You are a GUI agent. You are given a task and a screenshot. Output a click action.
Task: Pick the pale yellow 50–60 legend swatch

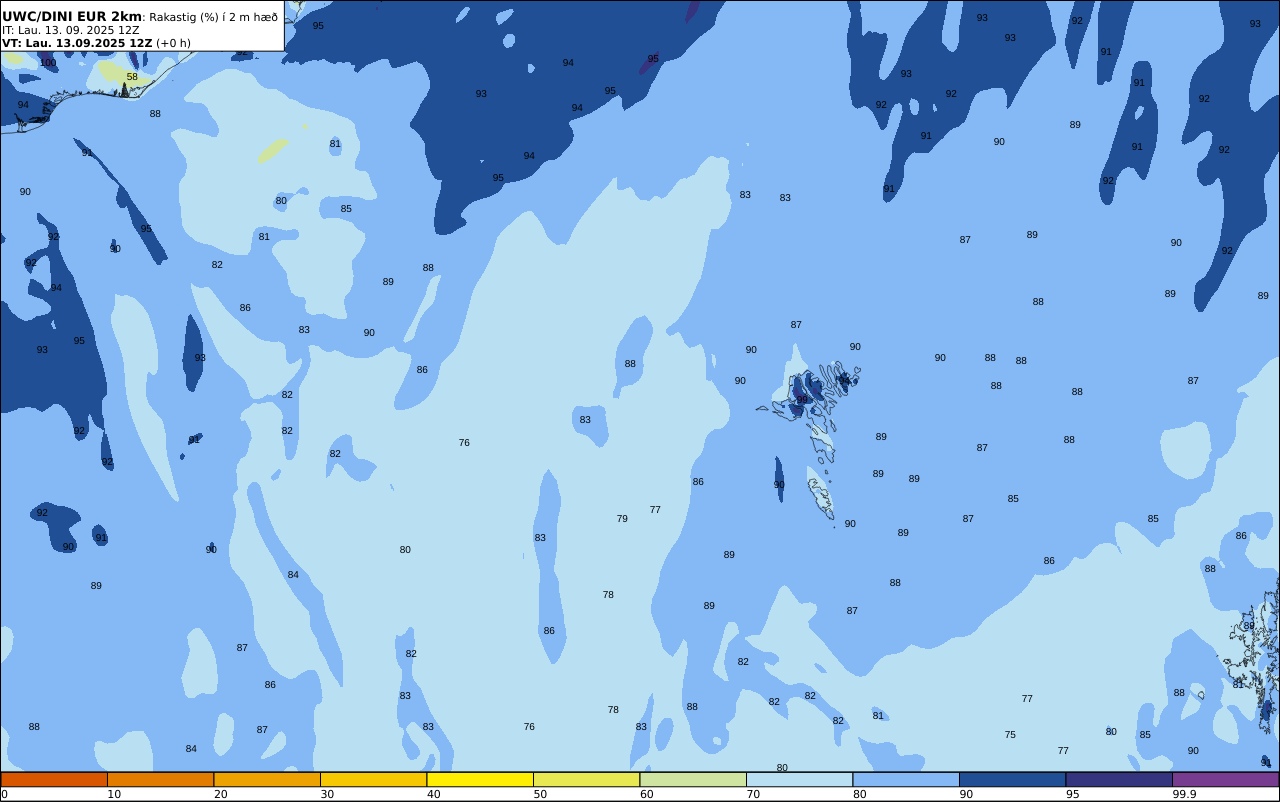[586, 779]
